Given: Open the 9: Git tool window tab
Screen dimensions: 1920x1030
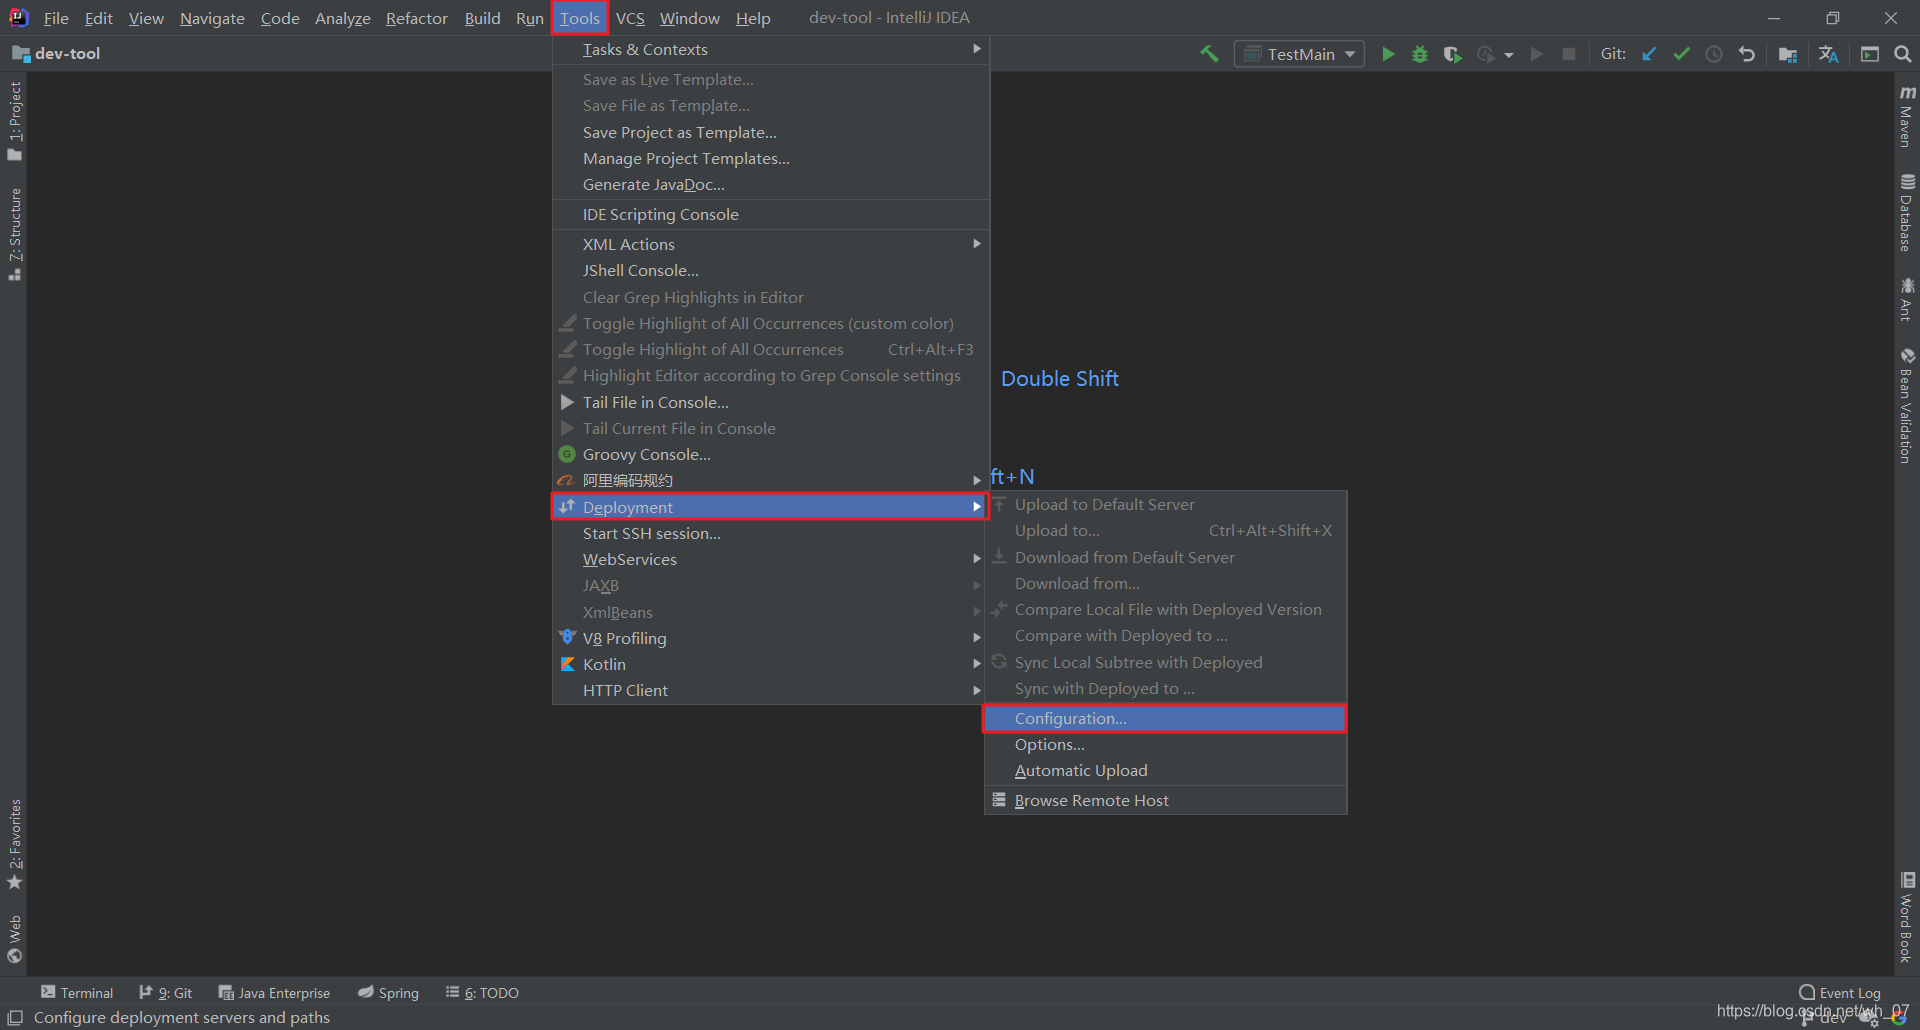Looking at the screenshot, I should pyautogui.click(x=166, y=992).
